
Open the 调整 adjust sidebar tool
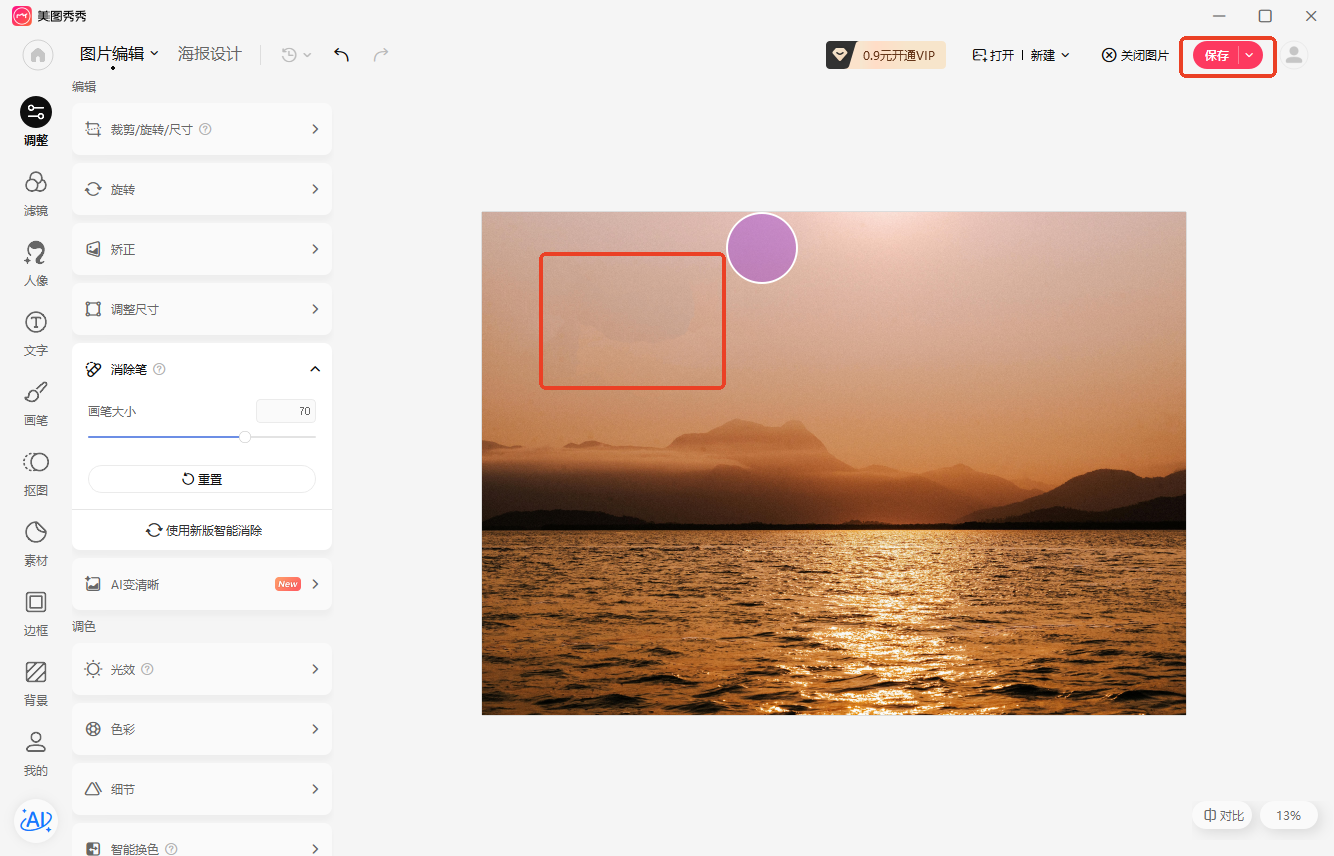36,122
